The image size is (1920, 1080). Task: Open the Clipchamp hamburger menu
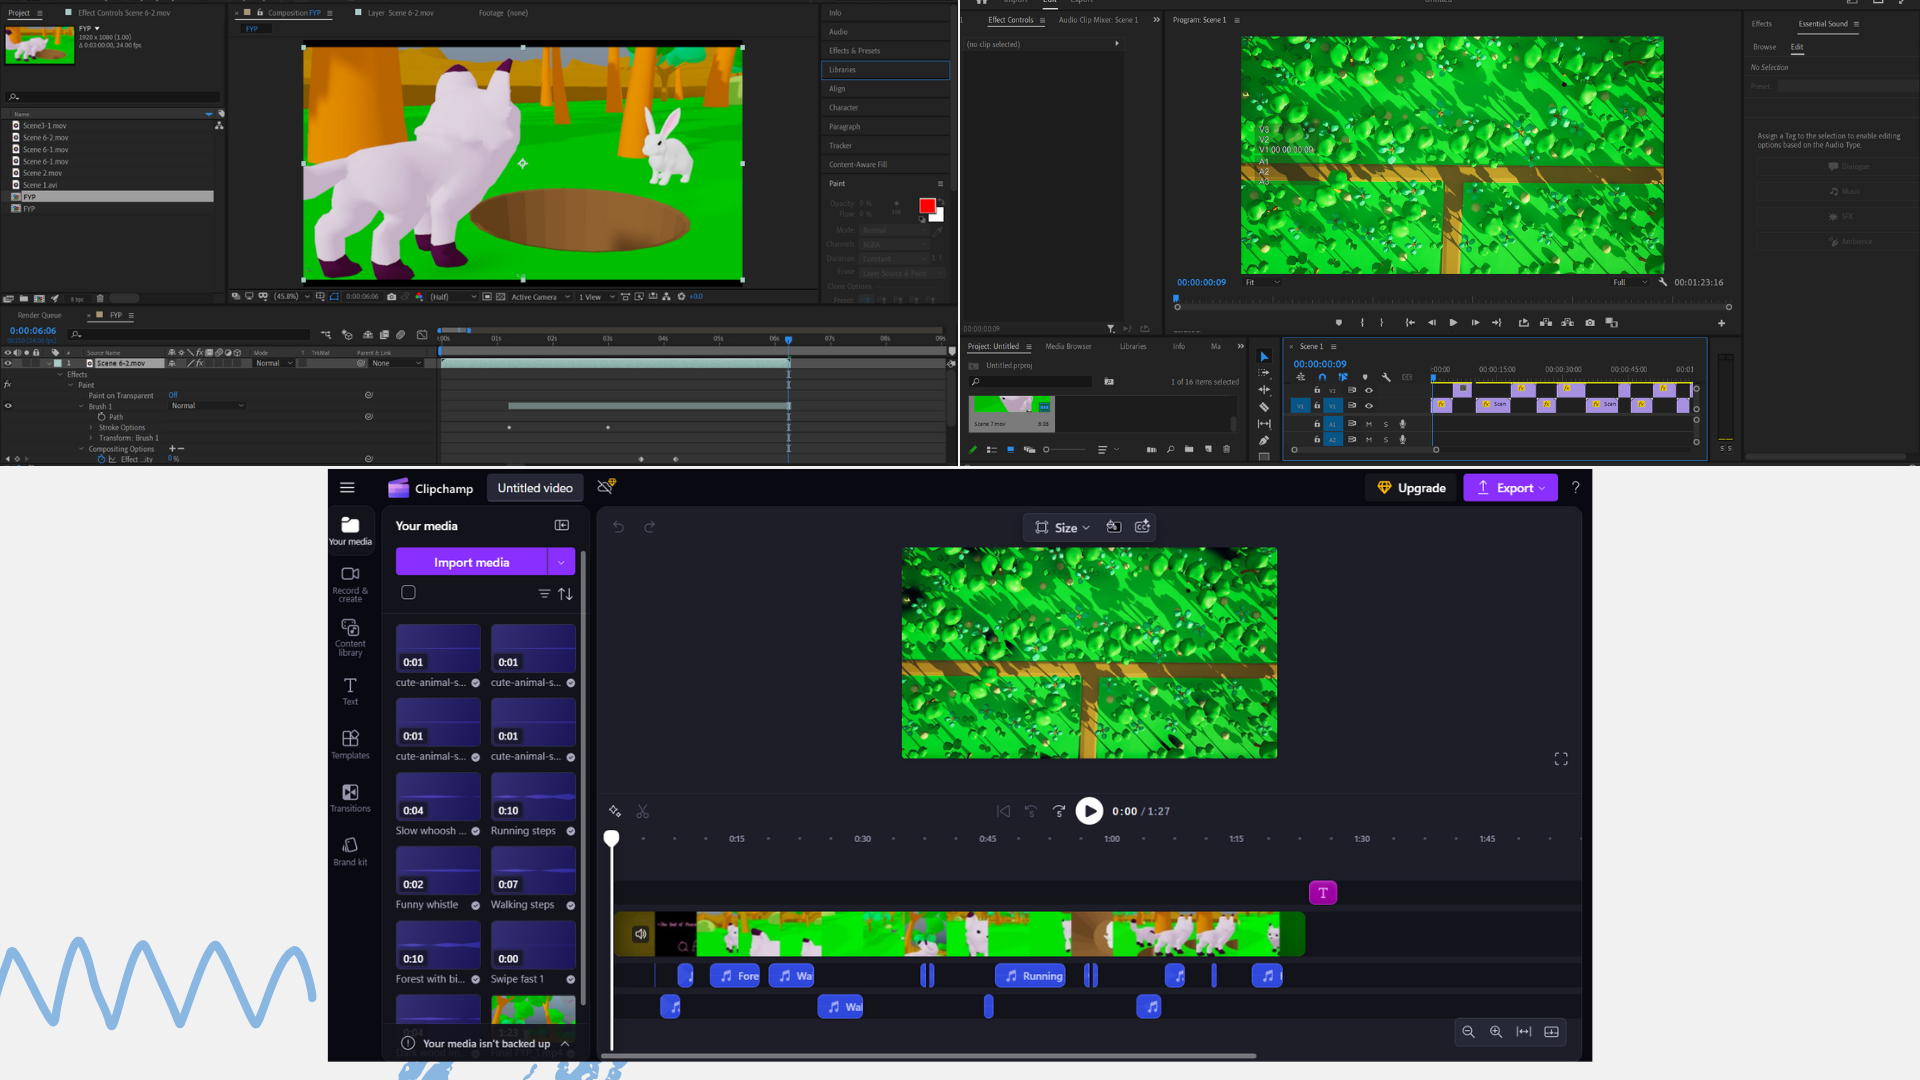(x=347, y=488)
